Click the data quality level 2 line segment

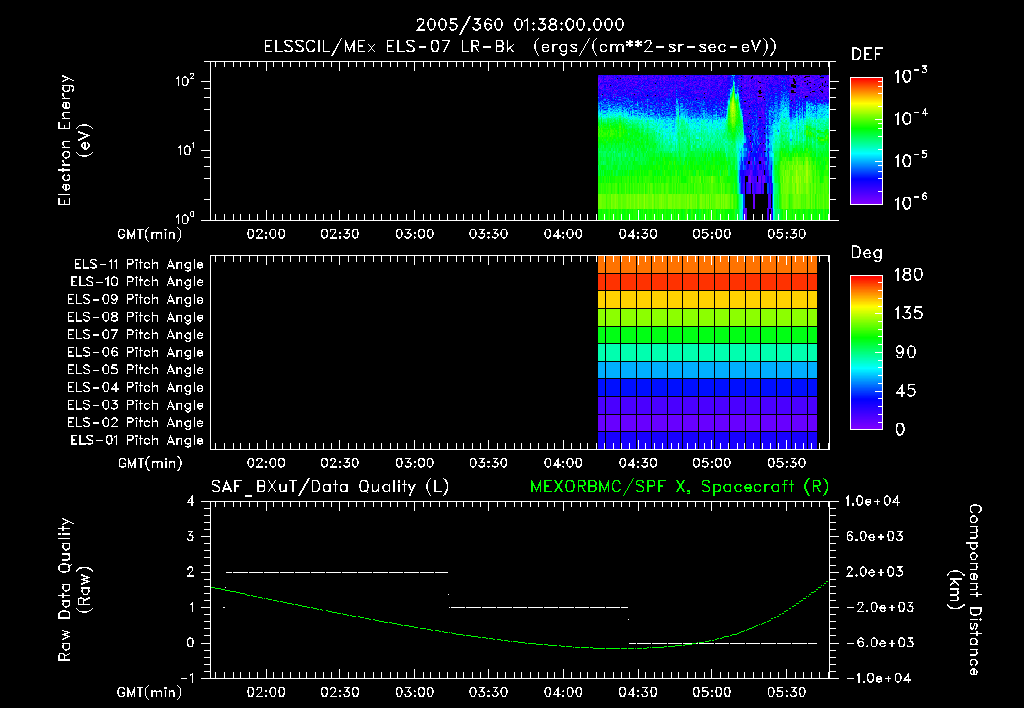(x=337, y=572)
